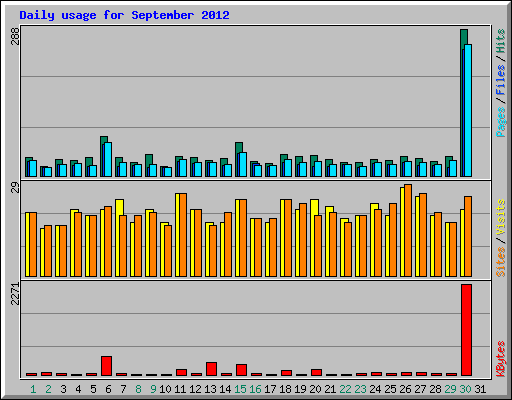The height and width of the screenshot is (400, 512).
Task: Select day 19 on the x-axis
Action: [x=300, y=389]
